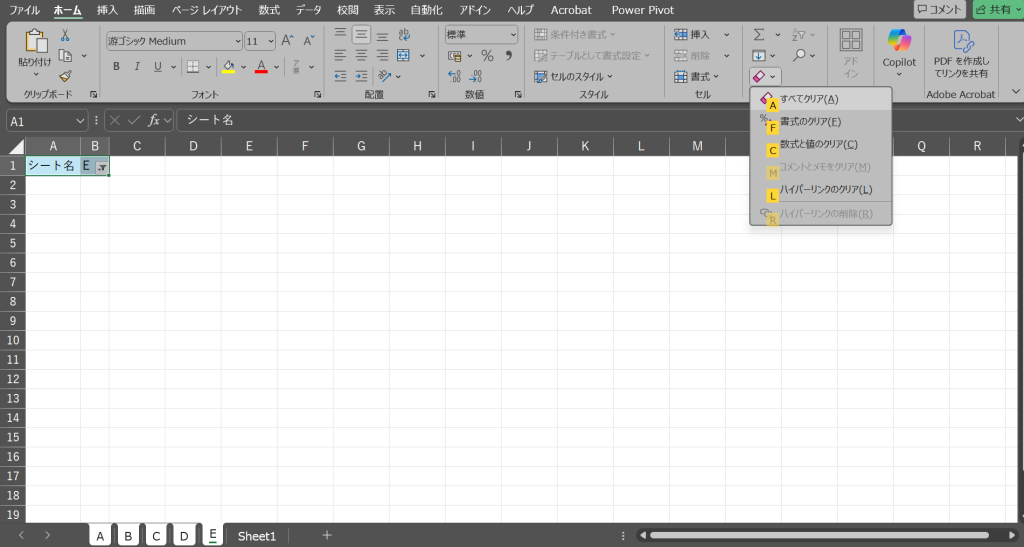Switch to the 挿入 ribbon tab

107,10
